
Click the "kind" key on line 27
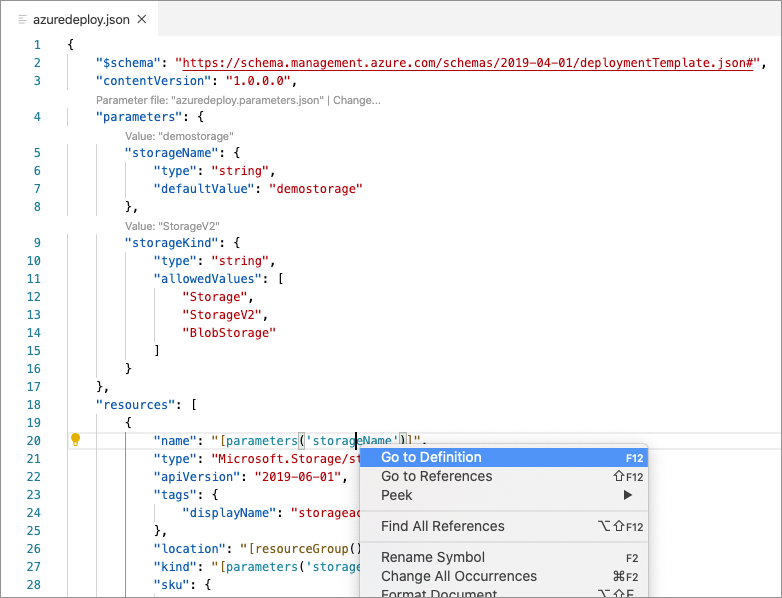pyautogui.click(x=175, y=567)
